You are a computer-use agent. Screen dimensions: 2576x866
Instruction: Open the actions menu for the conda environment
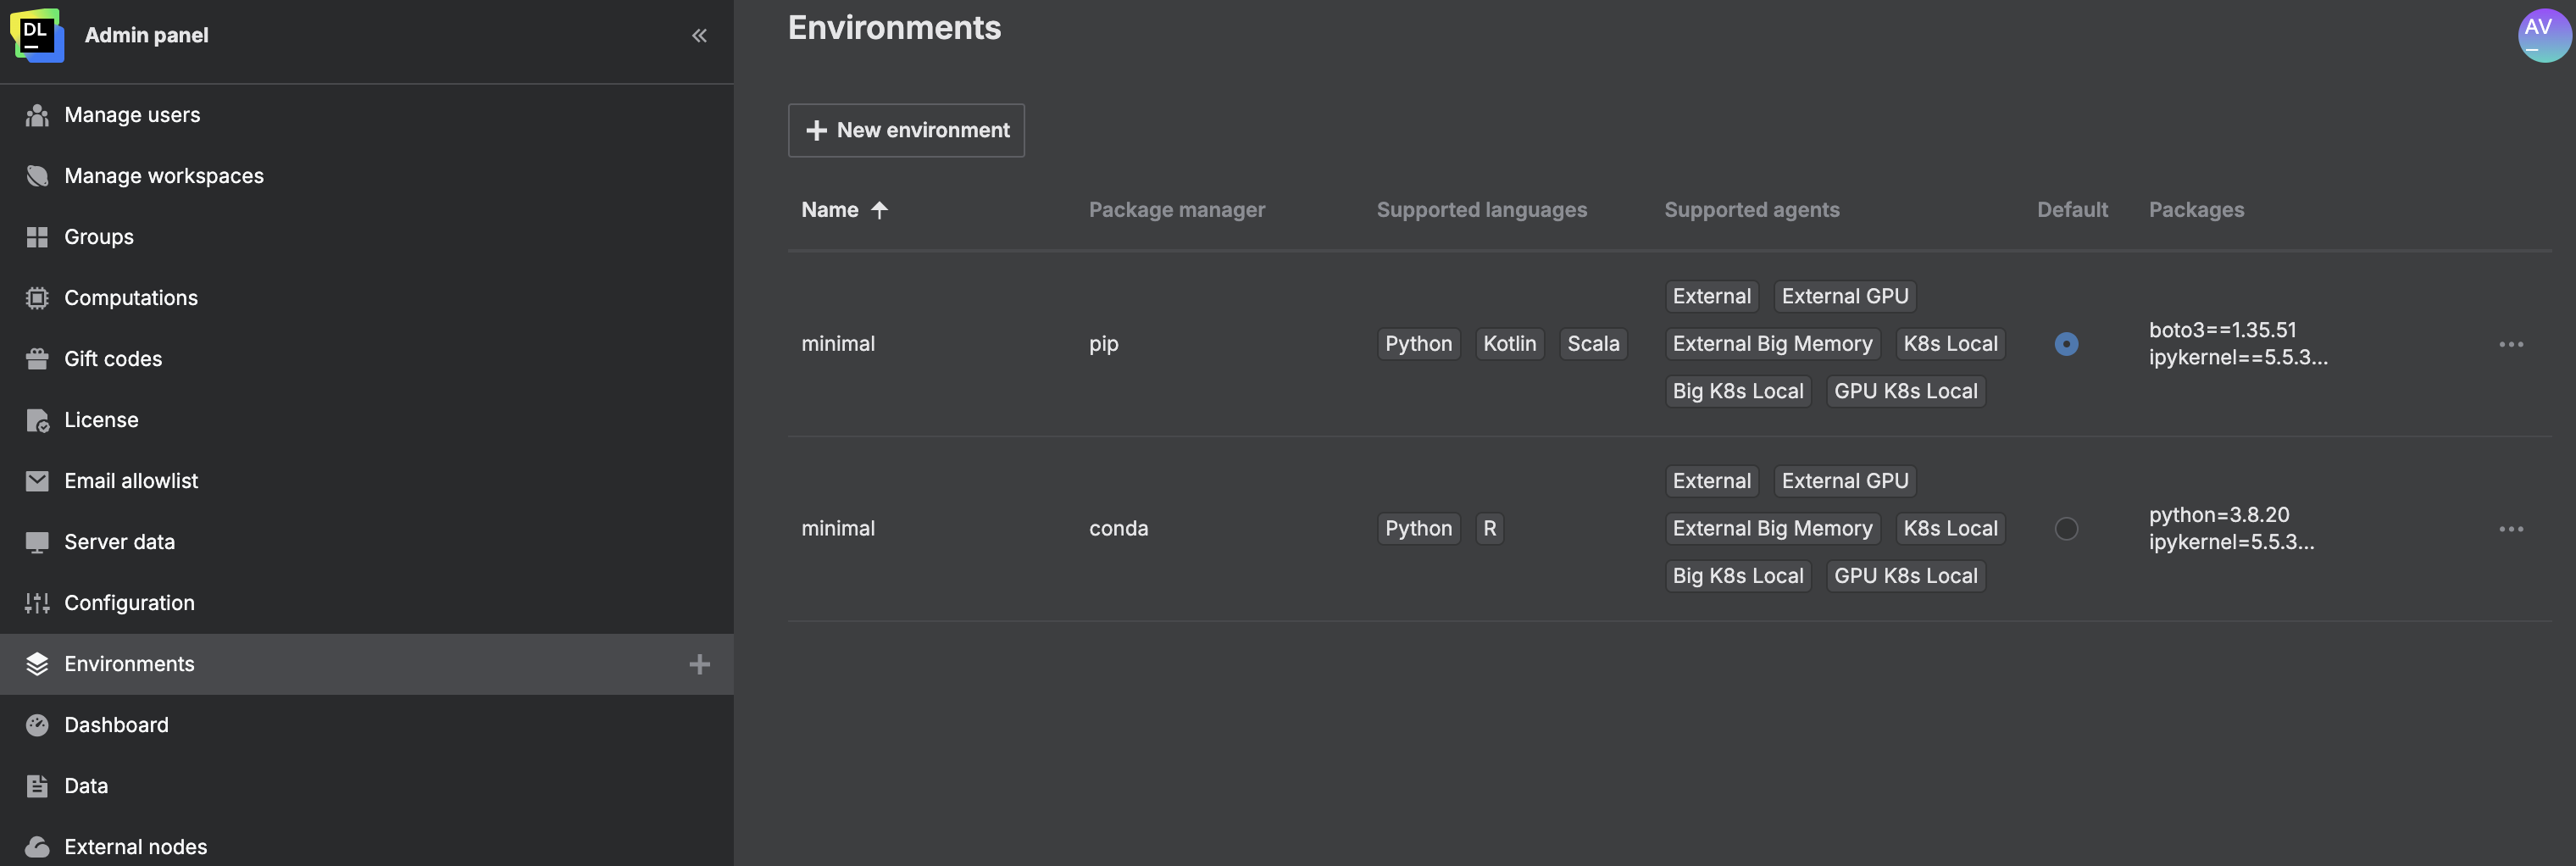[2512, 528]
